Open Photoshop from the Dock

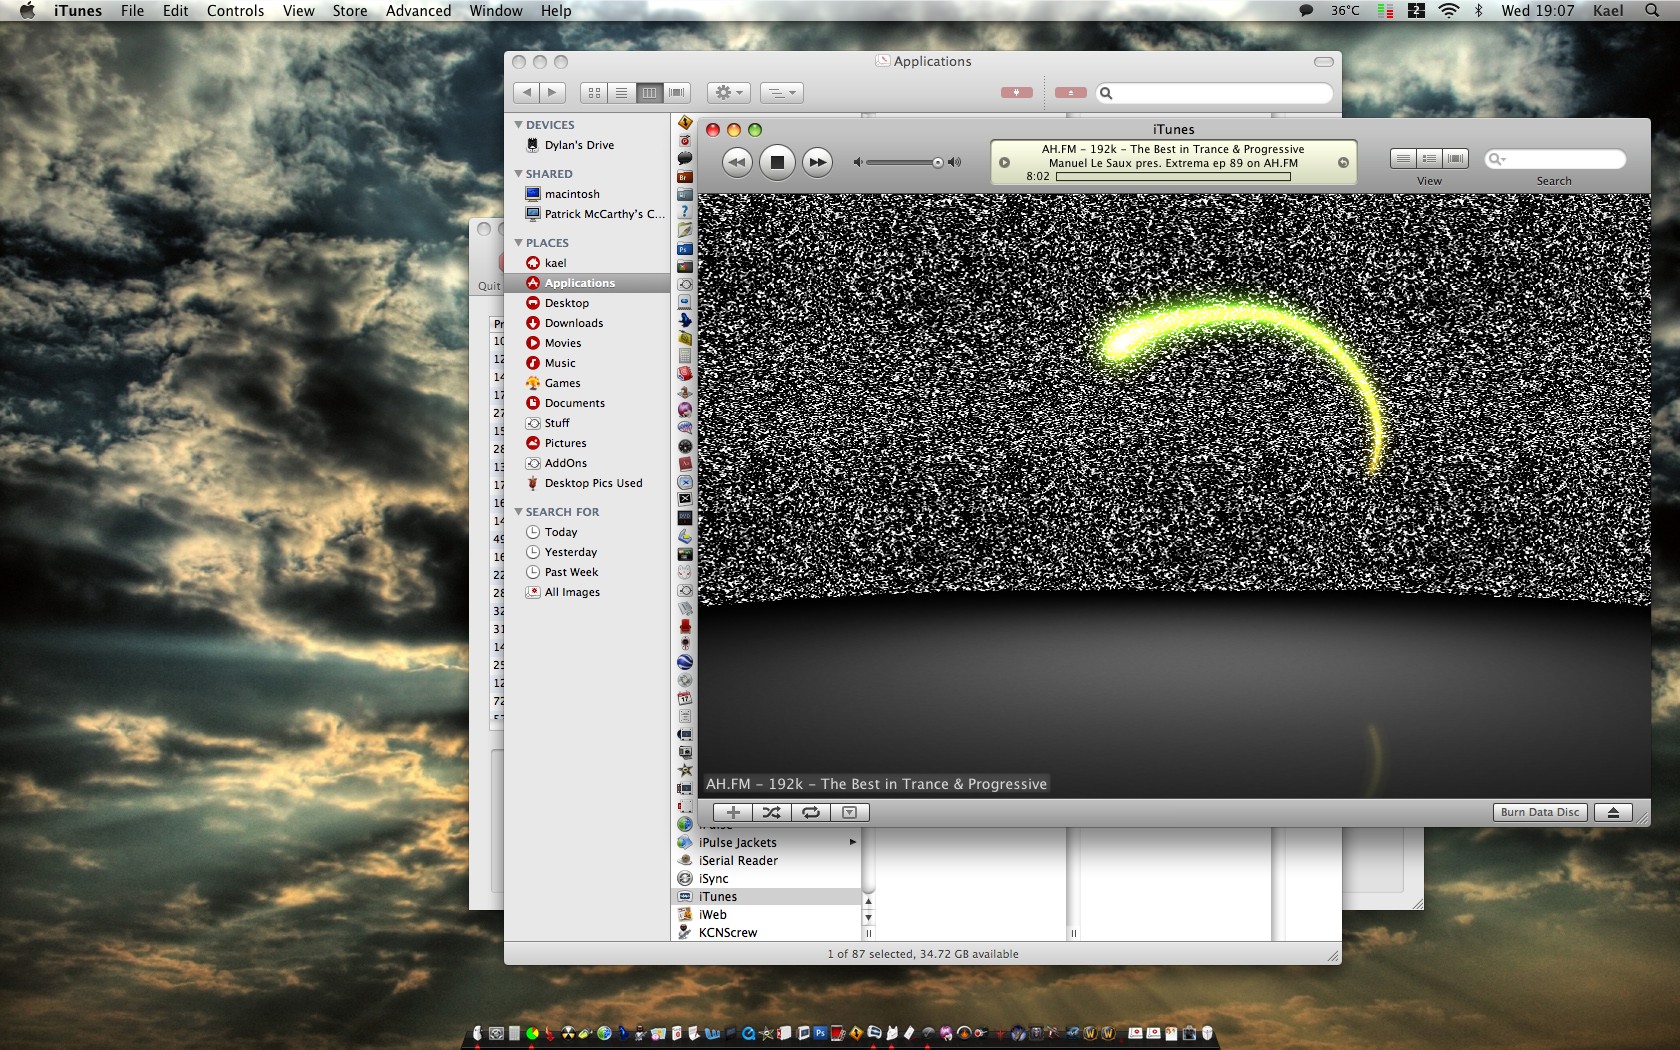point(820,1033)
